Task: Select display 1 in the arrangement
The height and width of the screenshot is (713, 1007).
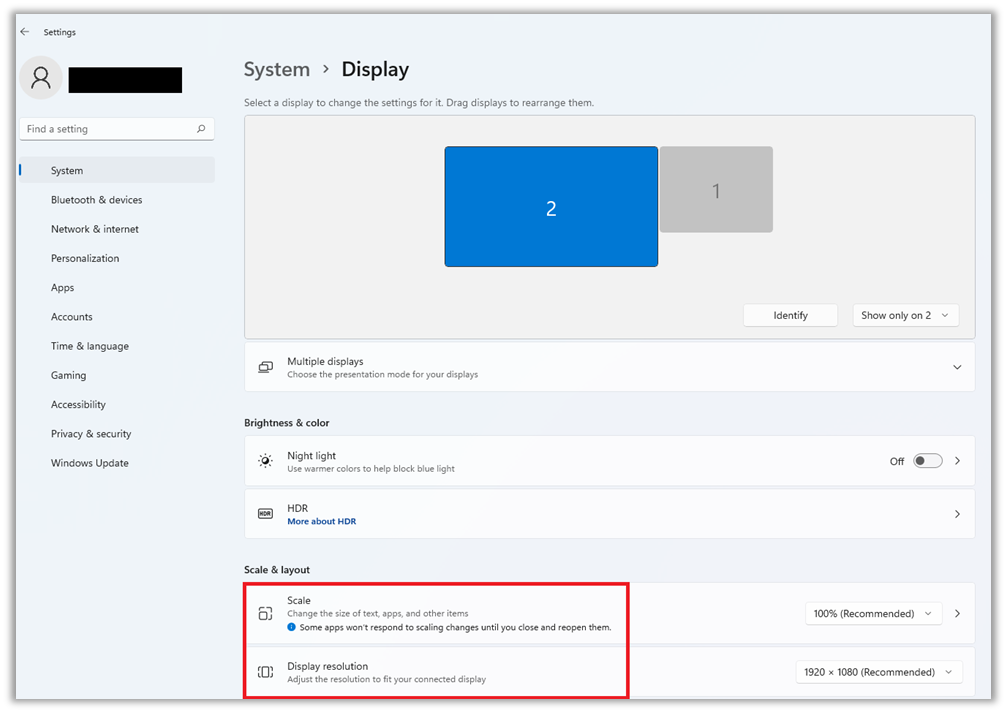Action: pyautogui.click(x=716, y=190)
